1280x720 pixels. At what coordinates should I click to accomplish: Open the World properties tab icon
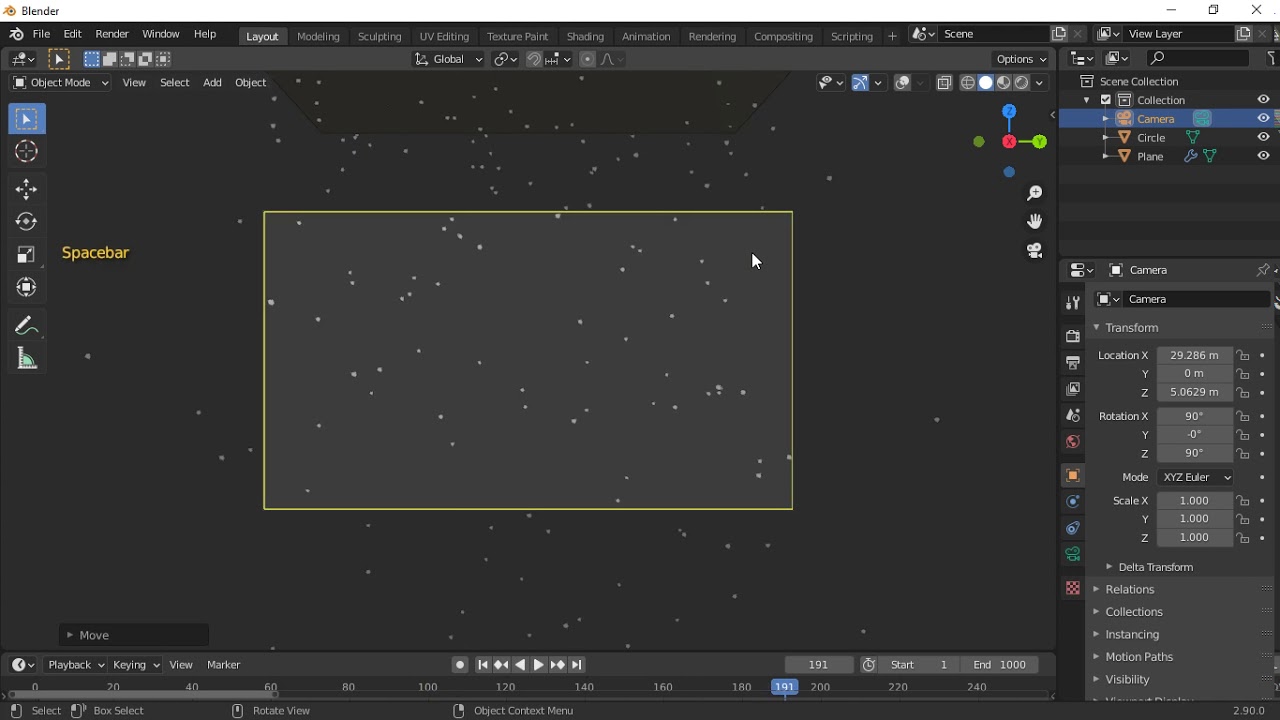(1073, 442)
